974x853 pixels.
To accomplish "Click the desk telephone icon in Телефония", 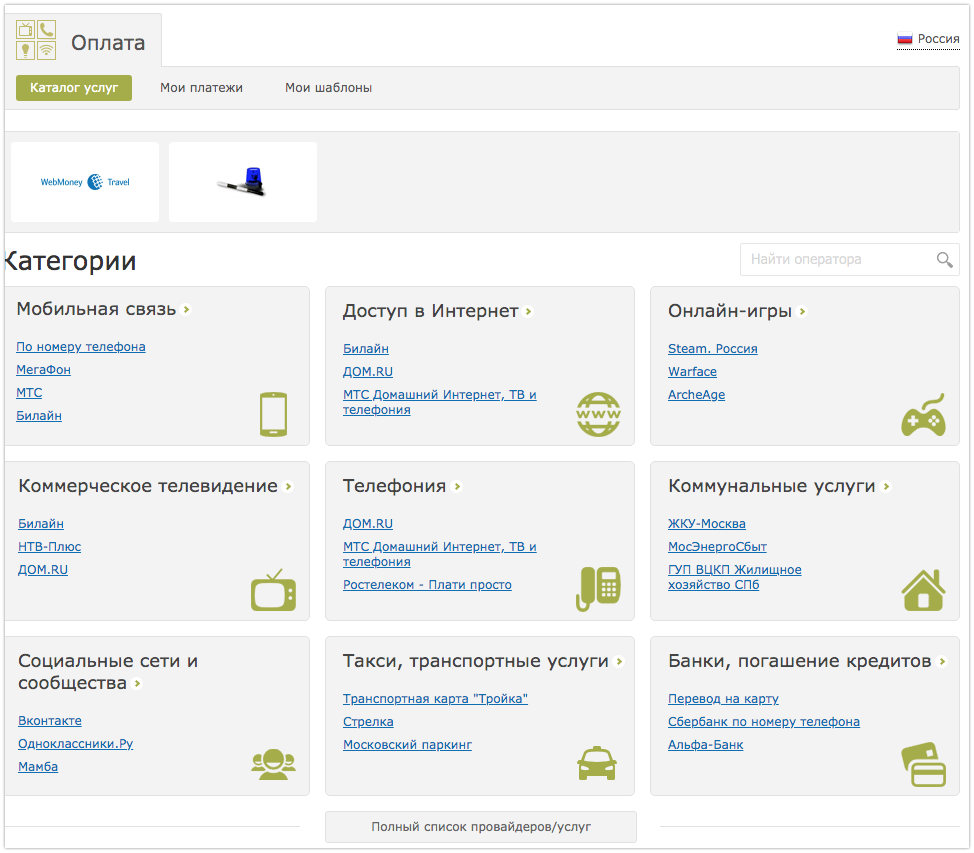I will [x=598, y=589].
